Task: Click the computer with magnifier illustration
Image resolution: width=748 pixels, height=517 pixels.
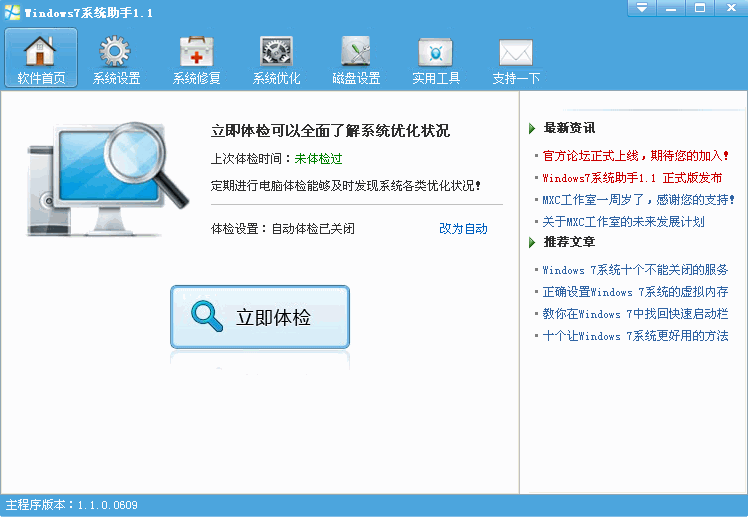Action: (108, 179)
